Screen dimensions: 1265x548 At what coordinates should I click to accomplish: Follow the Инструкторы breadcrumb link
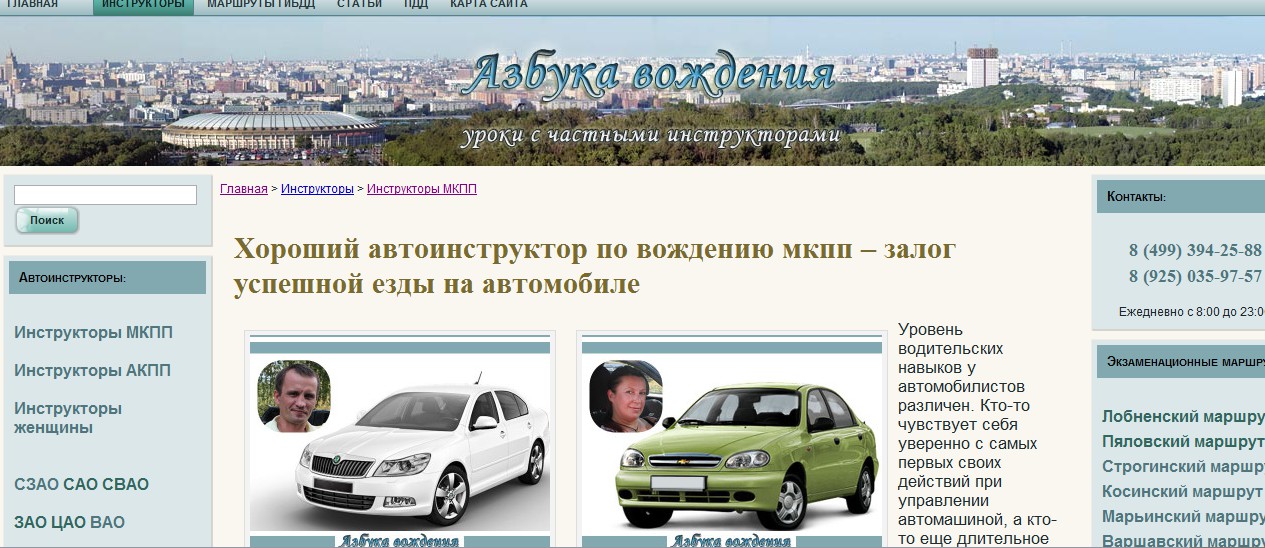coord(317,189)
